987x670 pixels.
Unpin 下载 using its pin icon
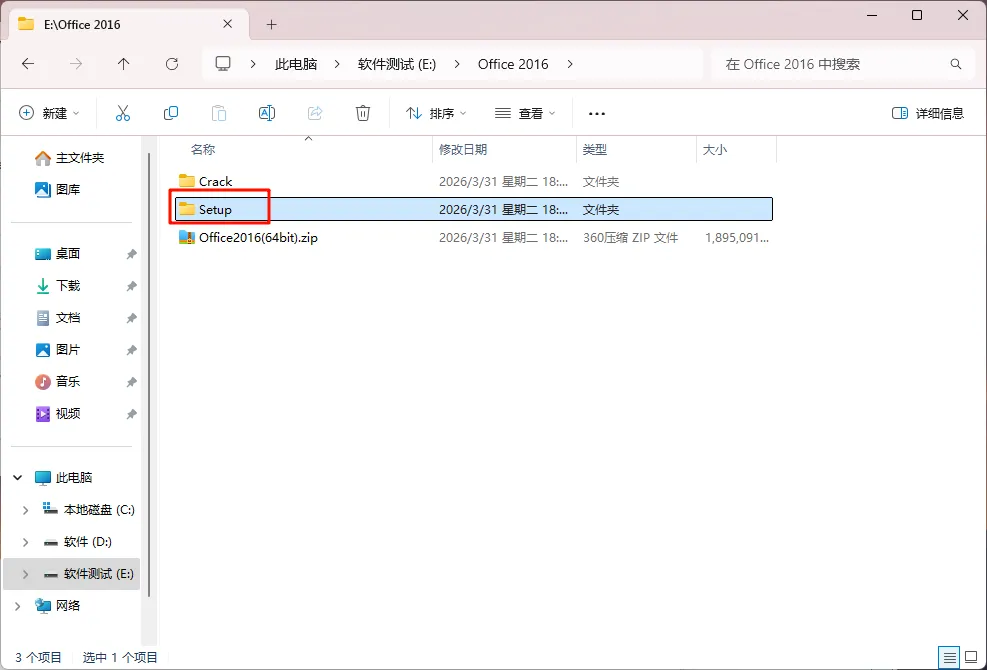tap(131, 286)
